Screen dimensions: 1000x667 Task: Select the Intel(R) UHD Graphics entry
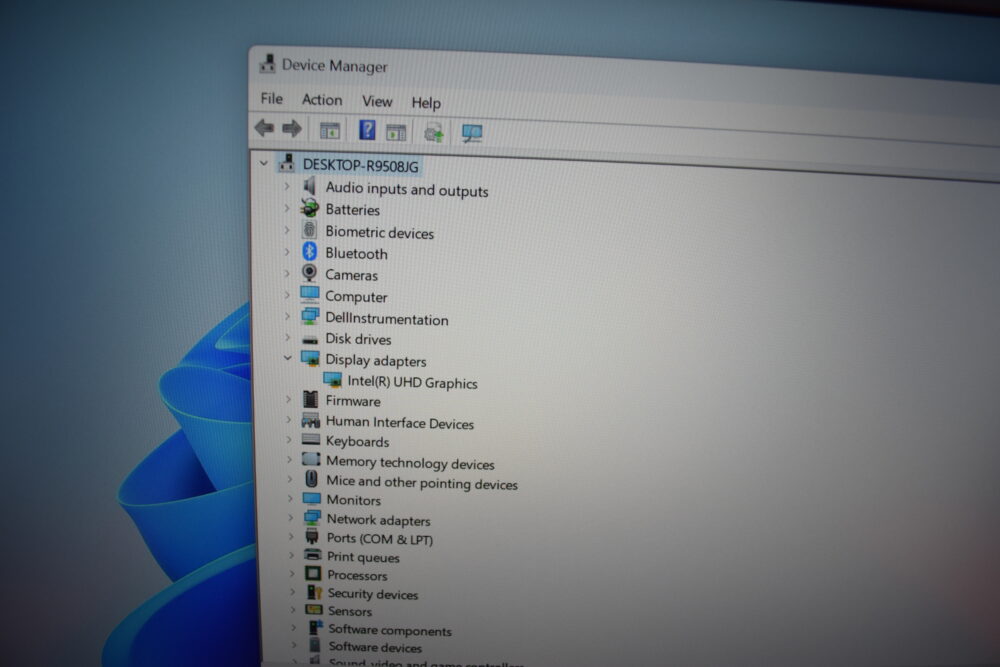413,383
